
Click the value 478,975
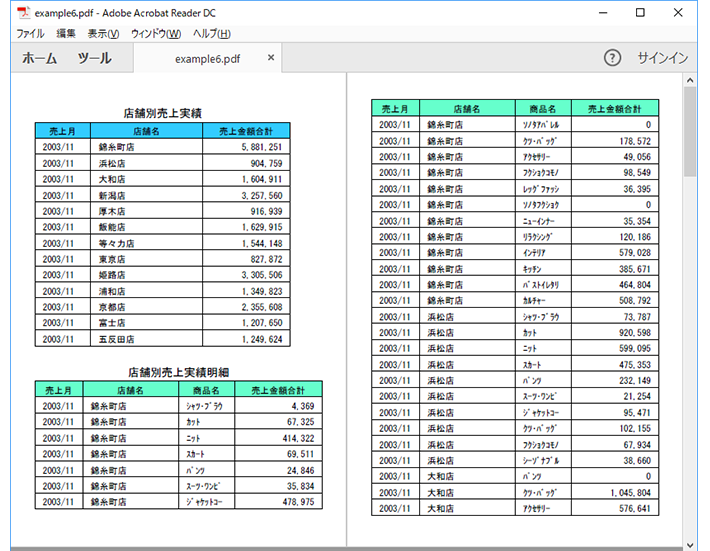pos(298,502)
